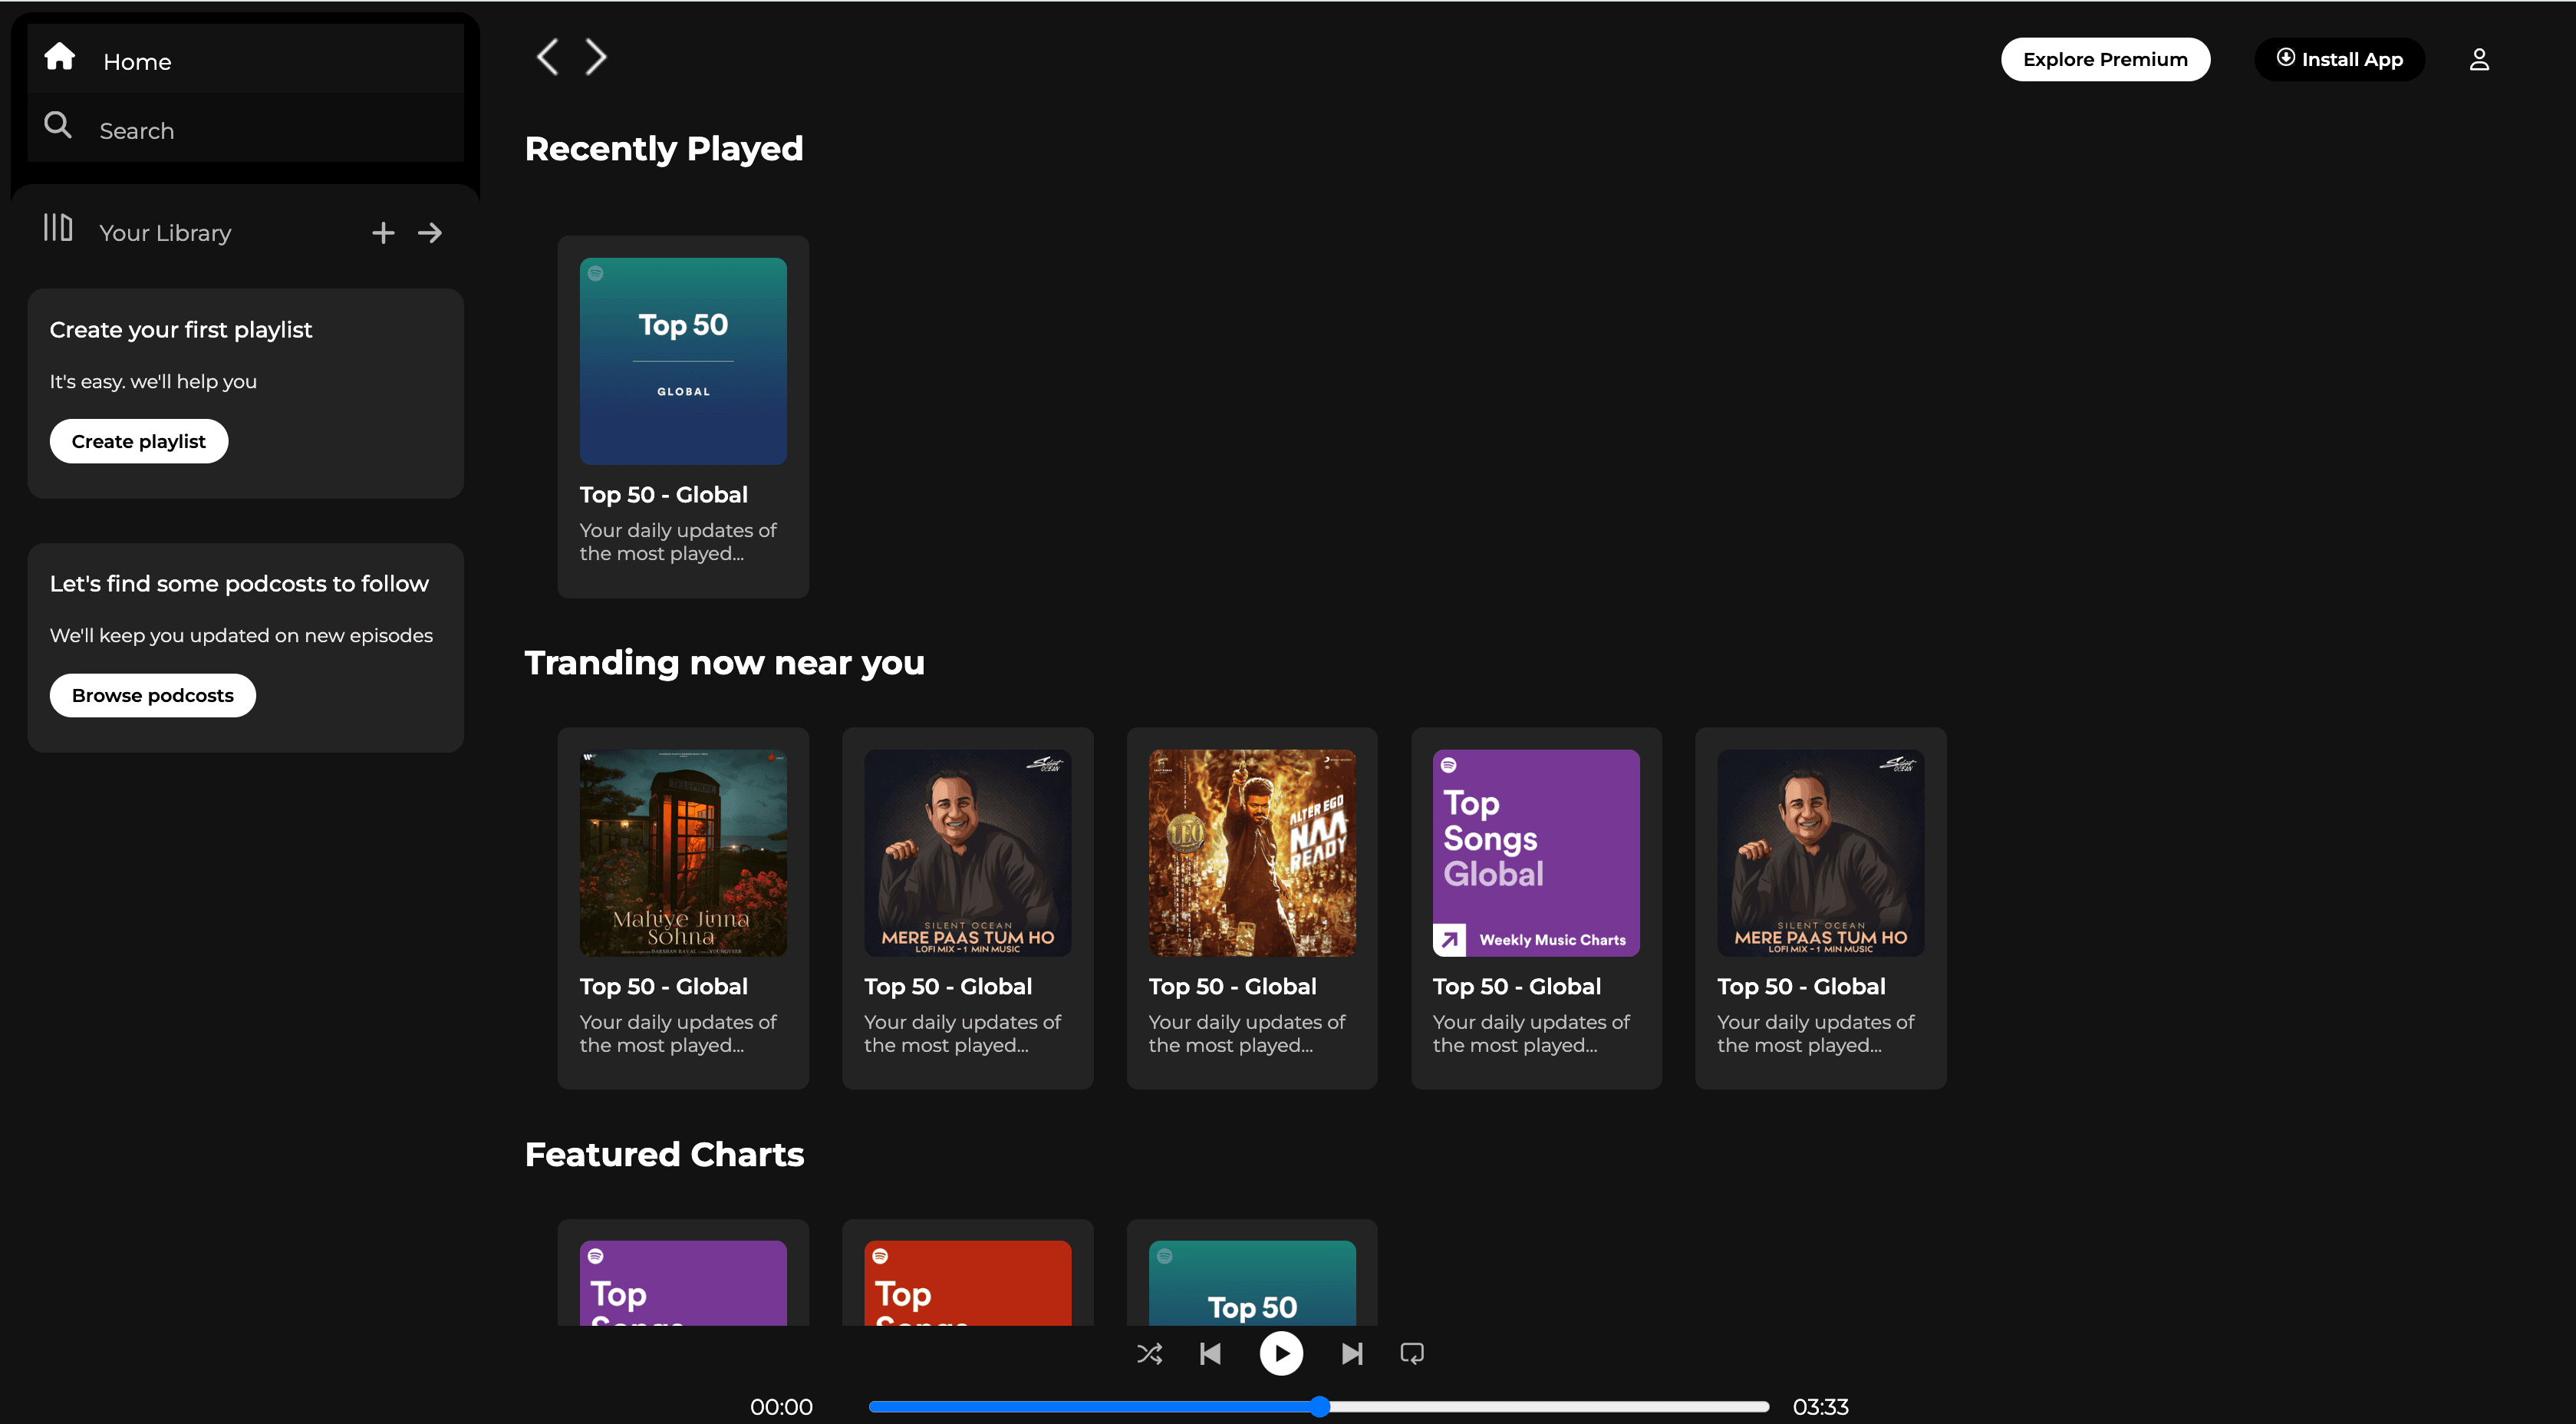Click the Install App button

2340,59
